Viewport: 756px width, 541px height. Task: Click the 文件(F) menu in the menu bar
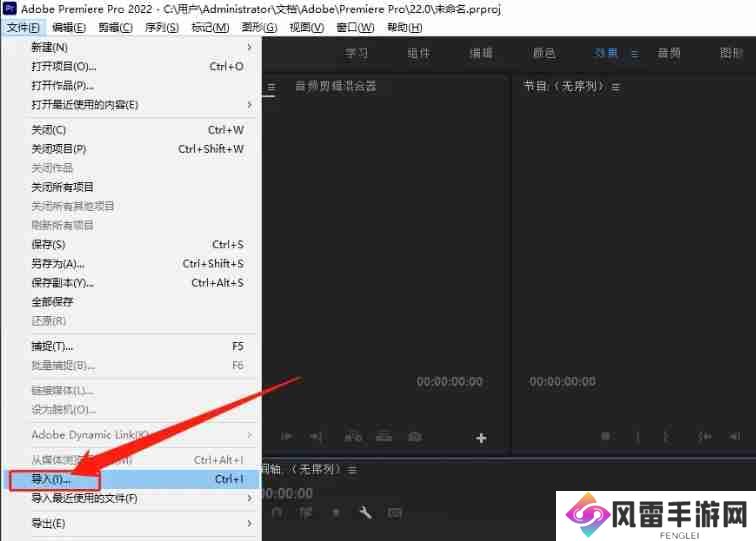click(x=23, y=27)
